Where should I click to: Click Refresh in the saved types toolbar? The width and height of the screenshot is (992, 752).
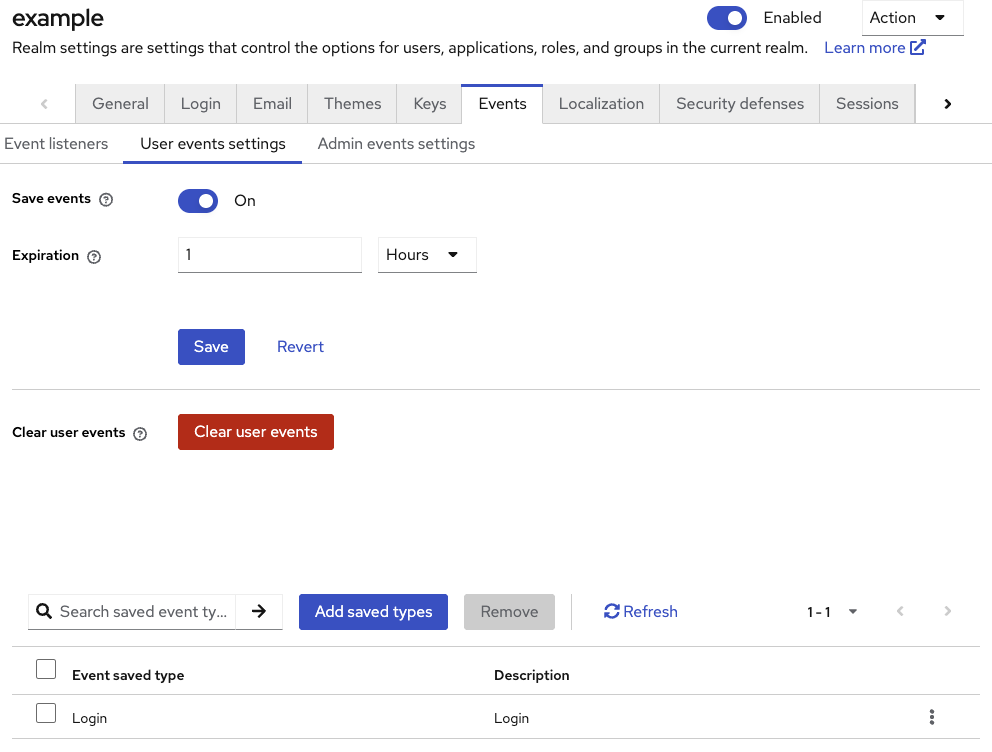point(641,612)
